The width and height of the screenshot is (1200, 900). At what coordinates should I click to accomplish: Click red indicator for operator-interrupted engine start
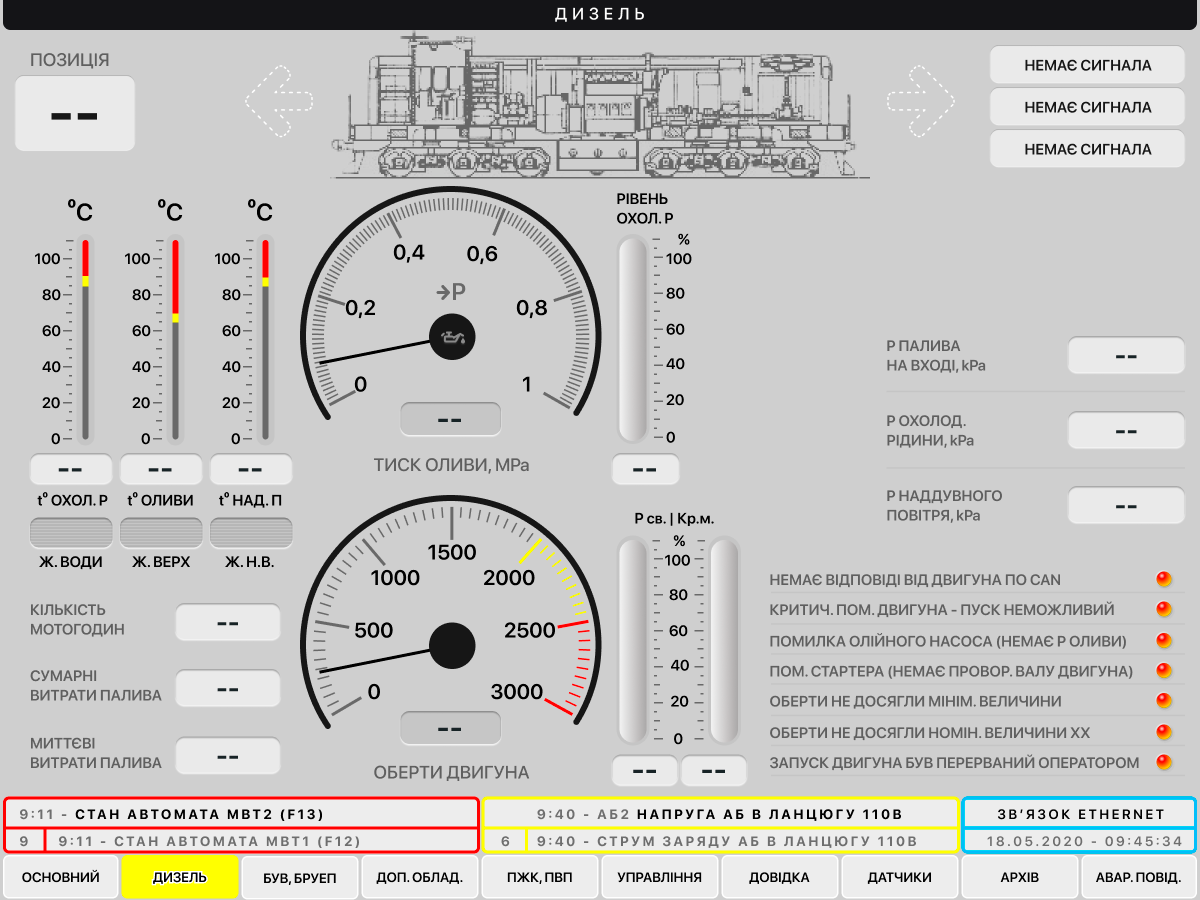pos(1163,762)
